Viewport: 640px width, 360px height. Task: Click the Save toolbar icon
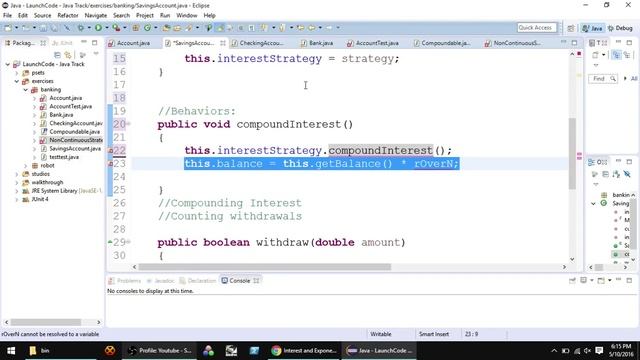point(42,28)
